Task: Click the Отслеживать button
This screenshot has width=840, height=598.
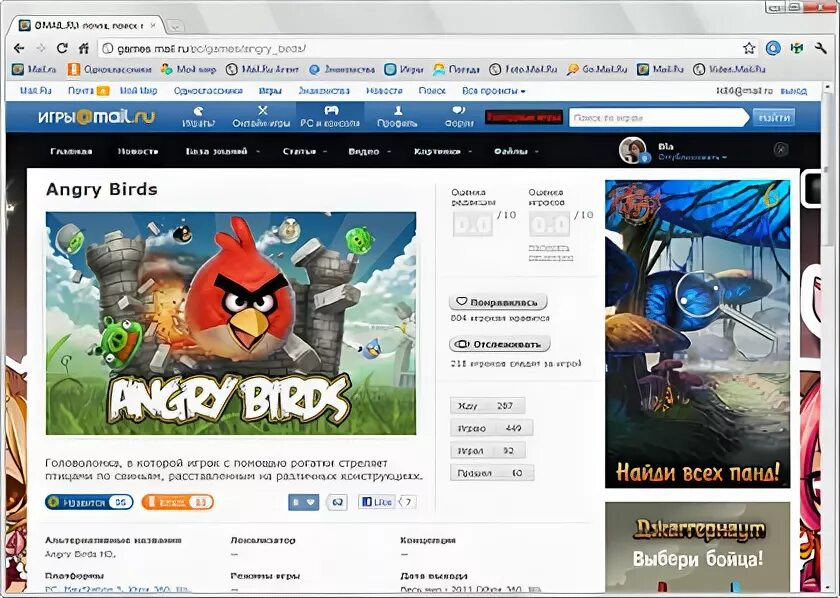Action: coord(499,344)
